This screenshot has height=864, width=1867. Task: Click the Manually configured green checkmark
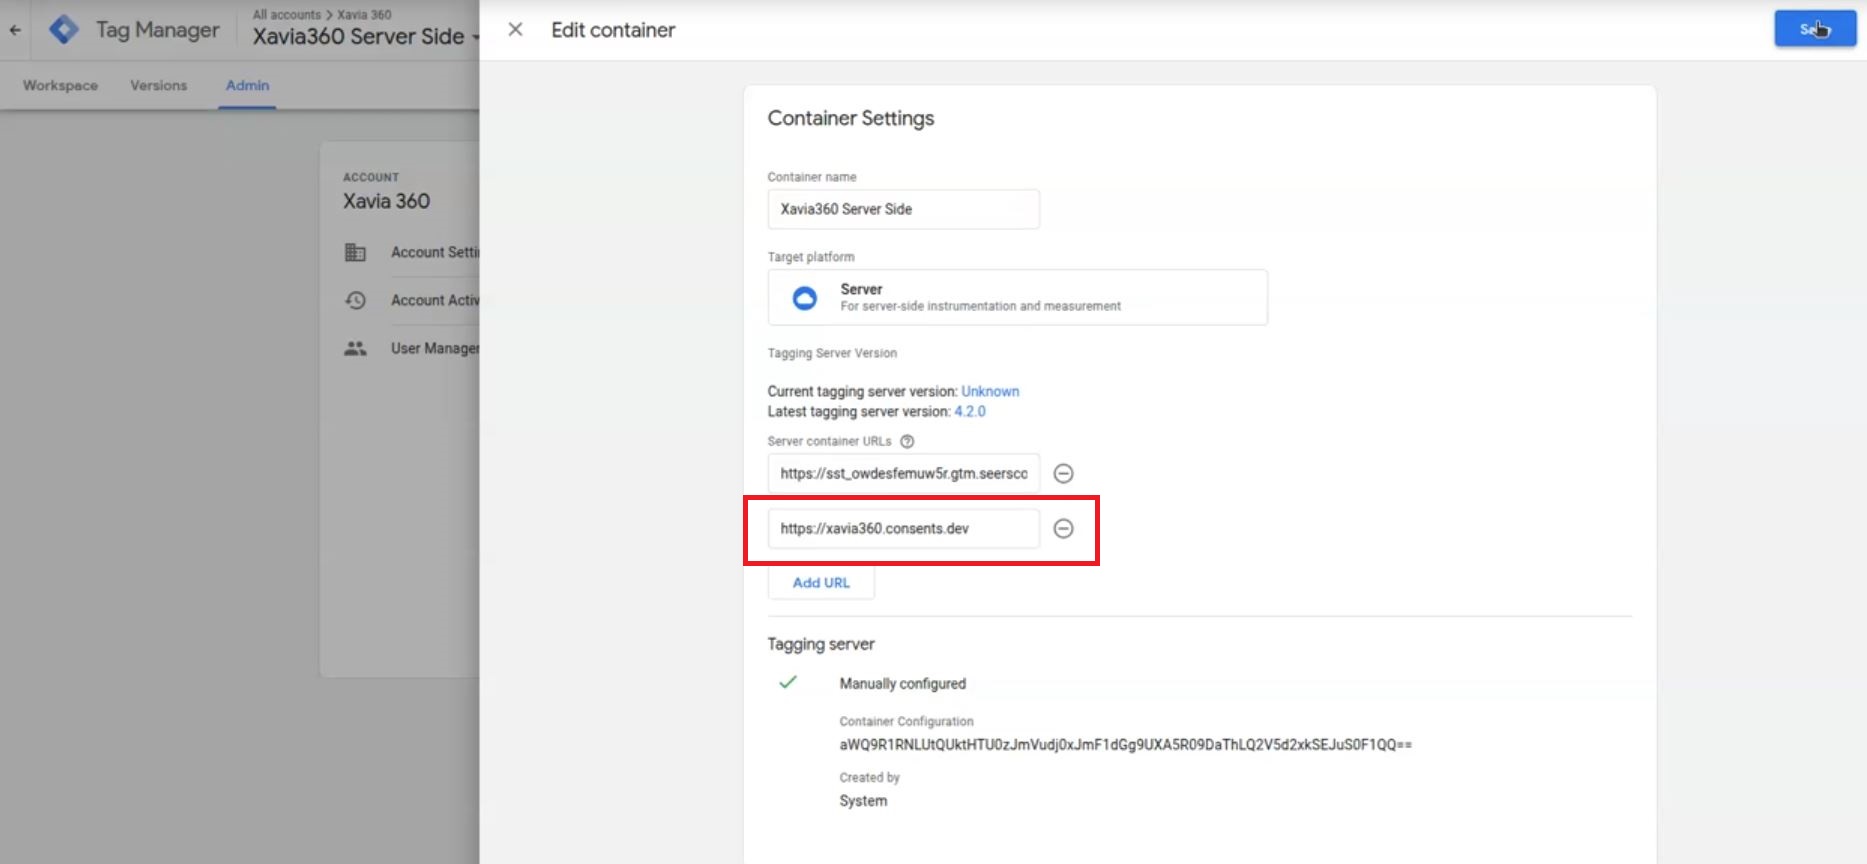point(788,682)
